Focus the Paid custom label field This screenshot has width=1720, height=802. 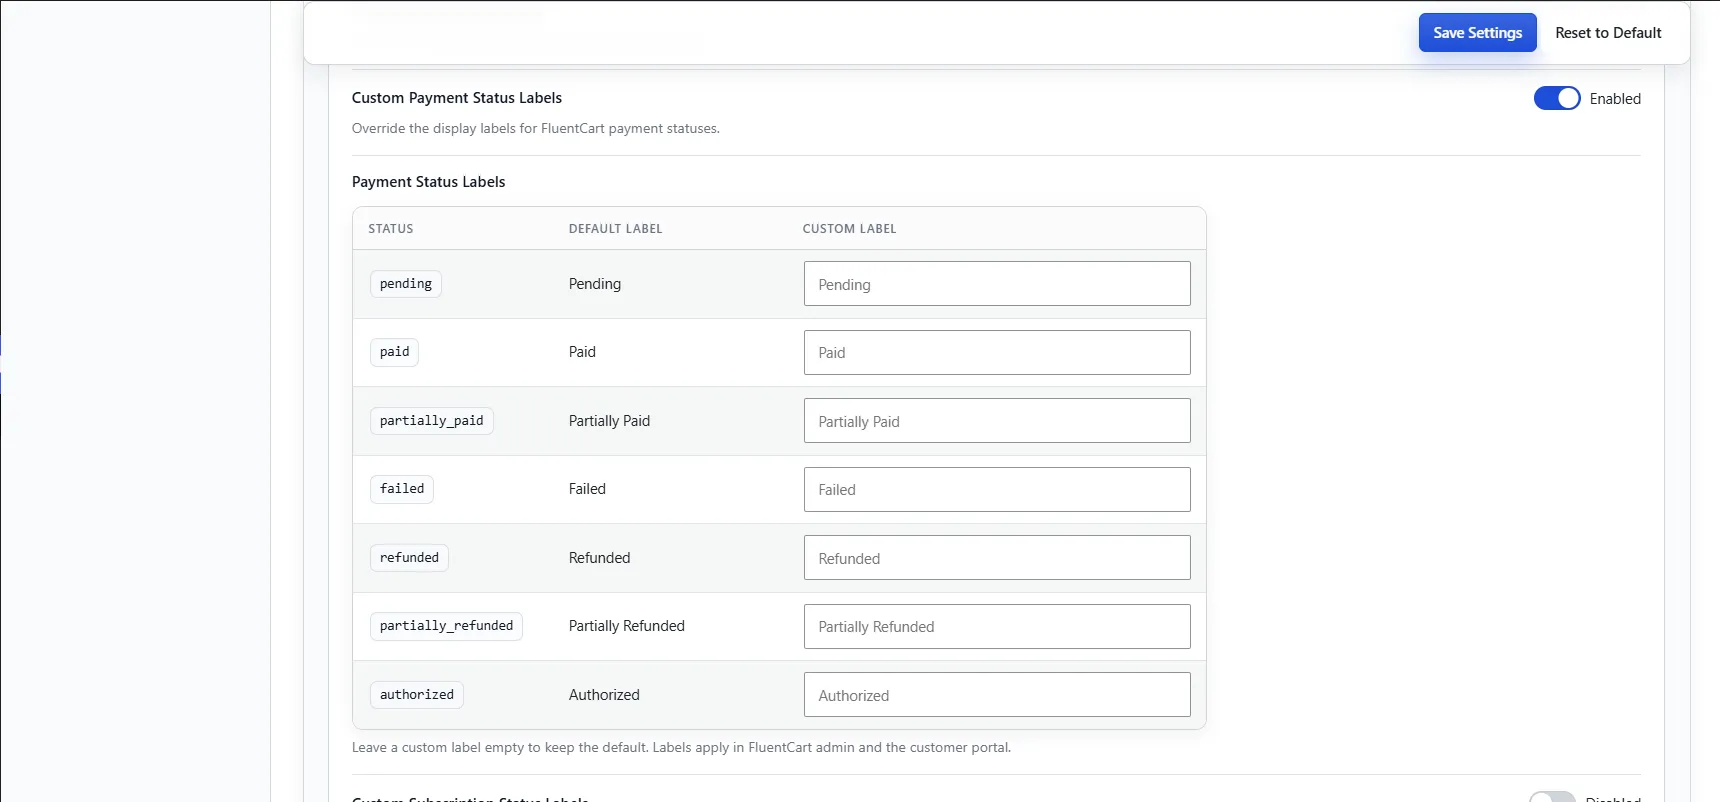997,352
